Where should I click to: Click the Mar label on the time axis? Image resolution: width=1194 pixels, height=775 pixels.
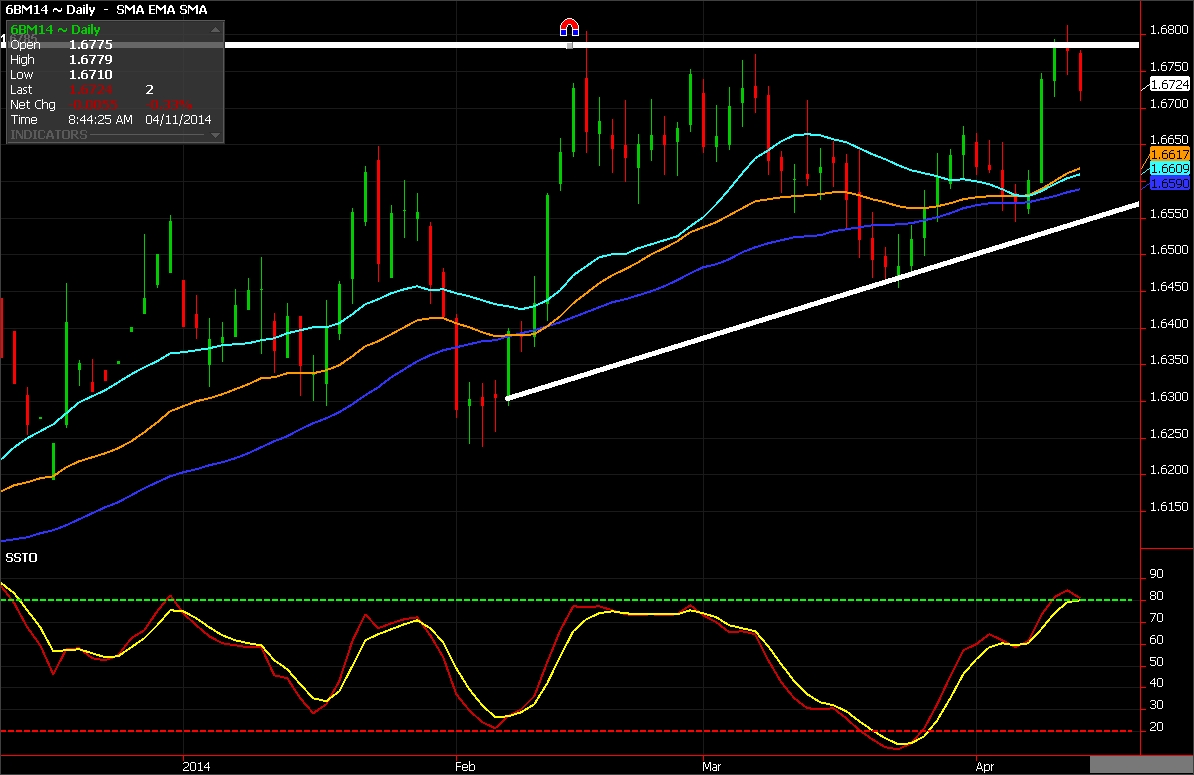point(711,766)
